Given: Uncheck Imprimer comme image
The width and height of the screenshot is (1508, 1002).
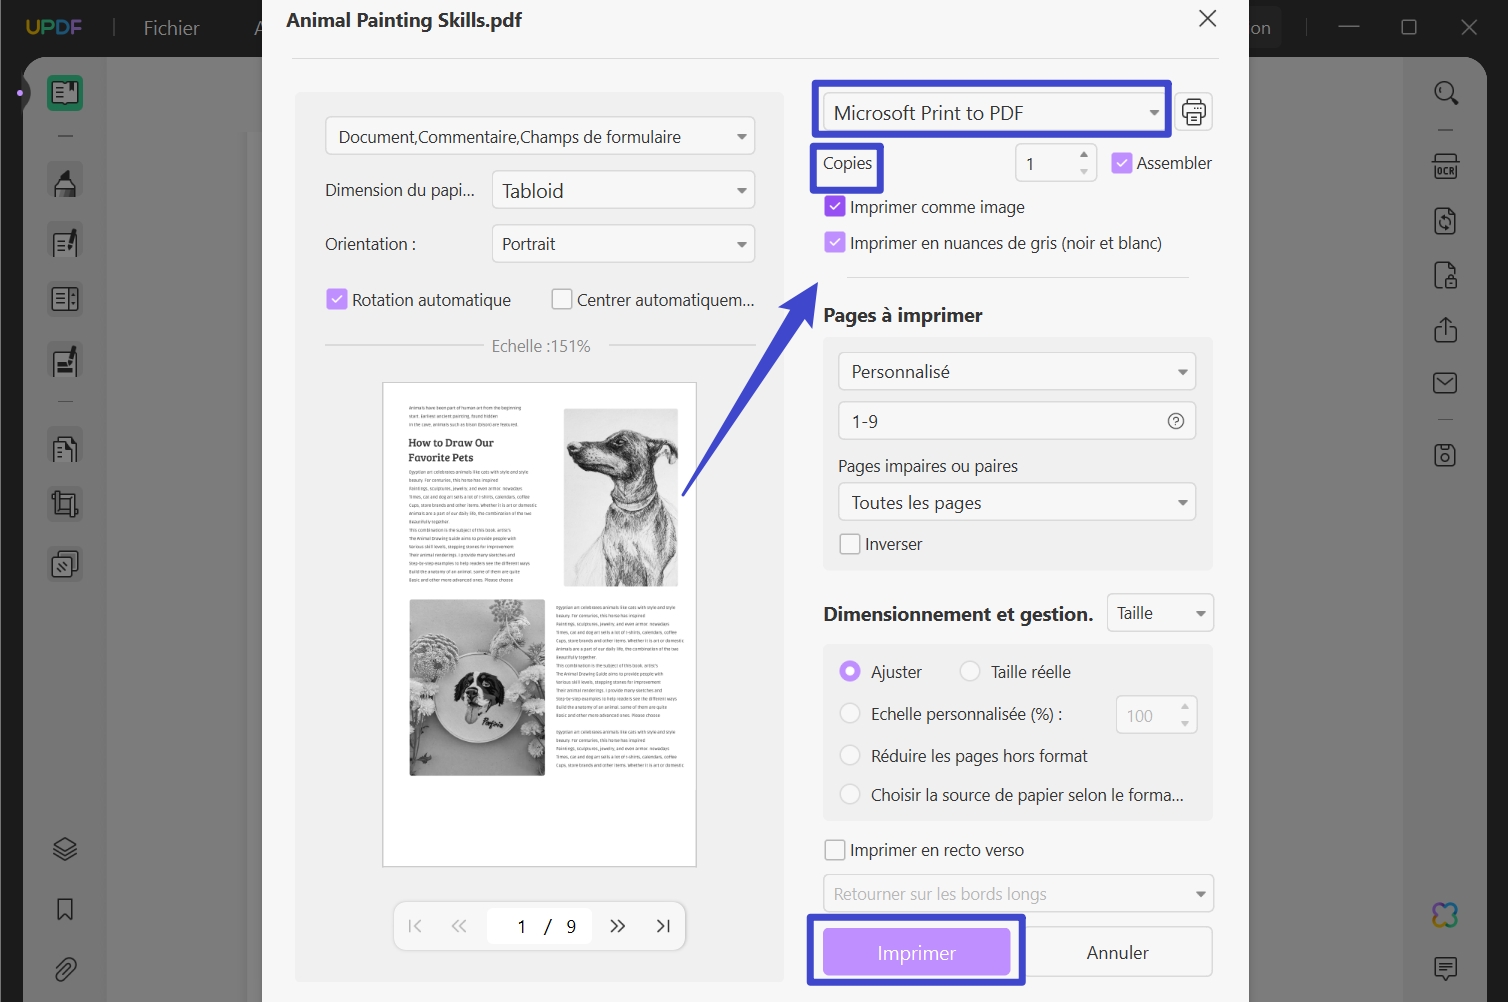Looking at the screenshot, I should 835,206.
